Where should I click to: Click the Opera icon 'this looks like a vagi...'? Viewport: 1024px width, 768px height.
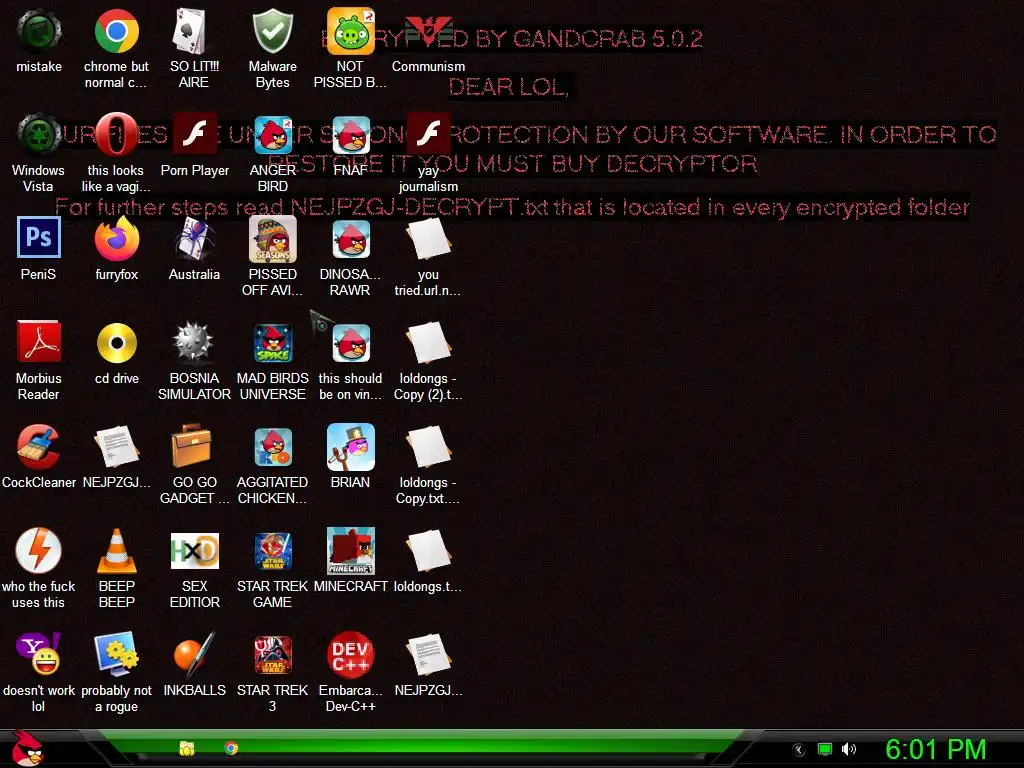(x=116, y=135)
